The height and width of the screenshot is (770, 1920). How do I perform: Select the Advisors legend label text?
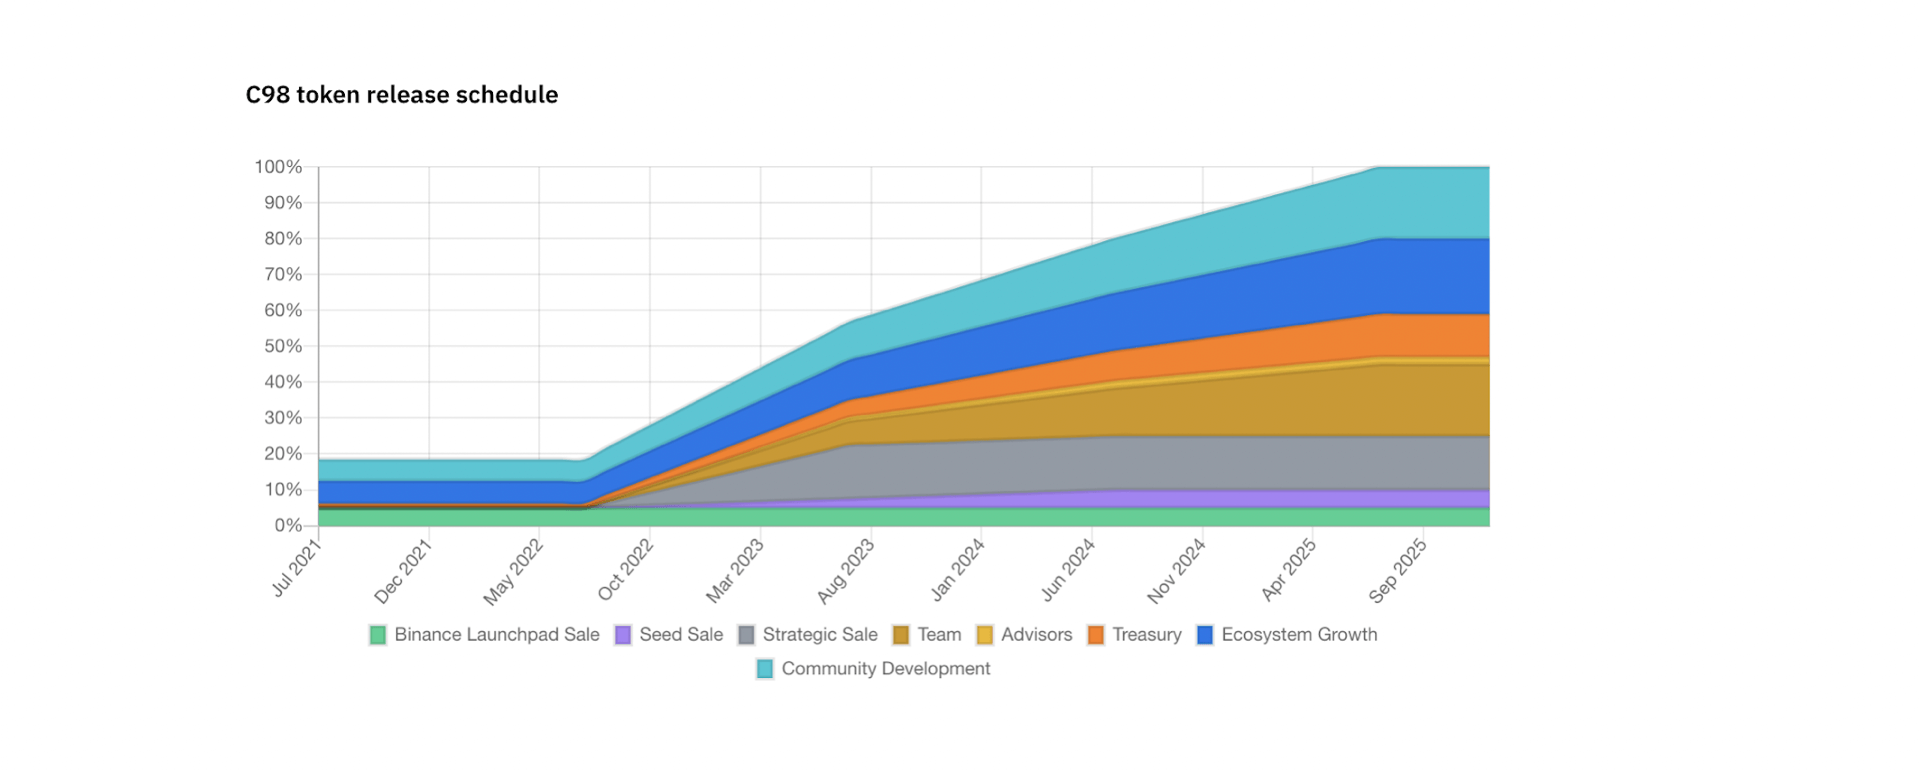1036,635
